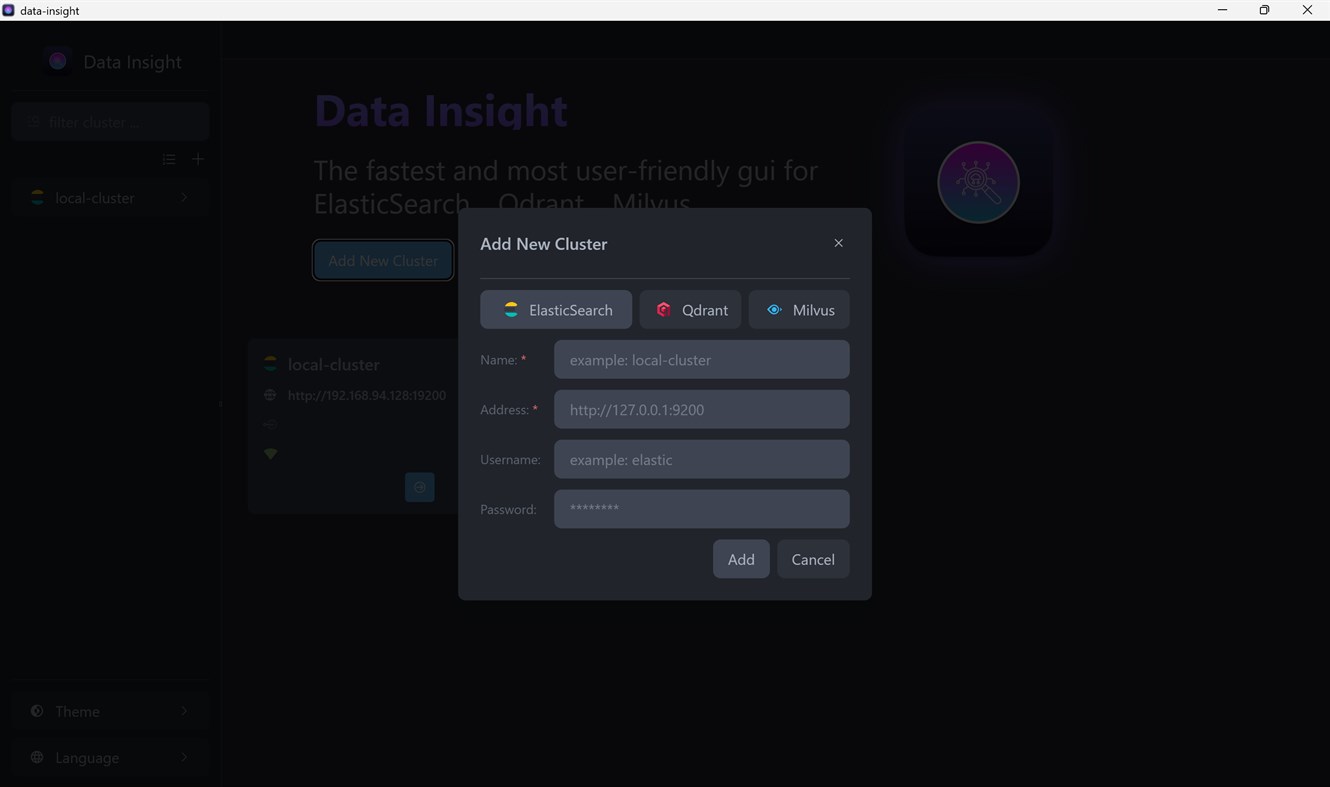The width and height of the screenshot is (1330, 787).
Task: Click the large Data Insight app logo
Action: (978, 182)
